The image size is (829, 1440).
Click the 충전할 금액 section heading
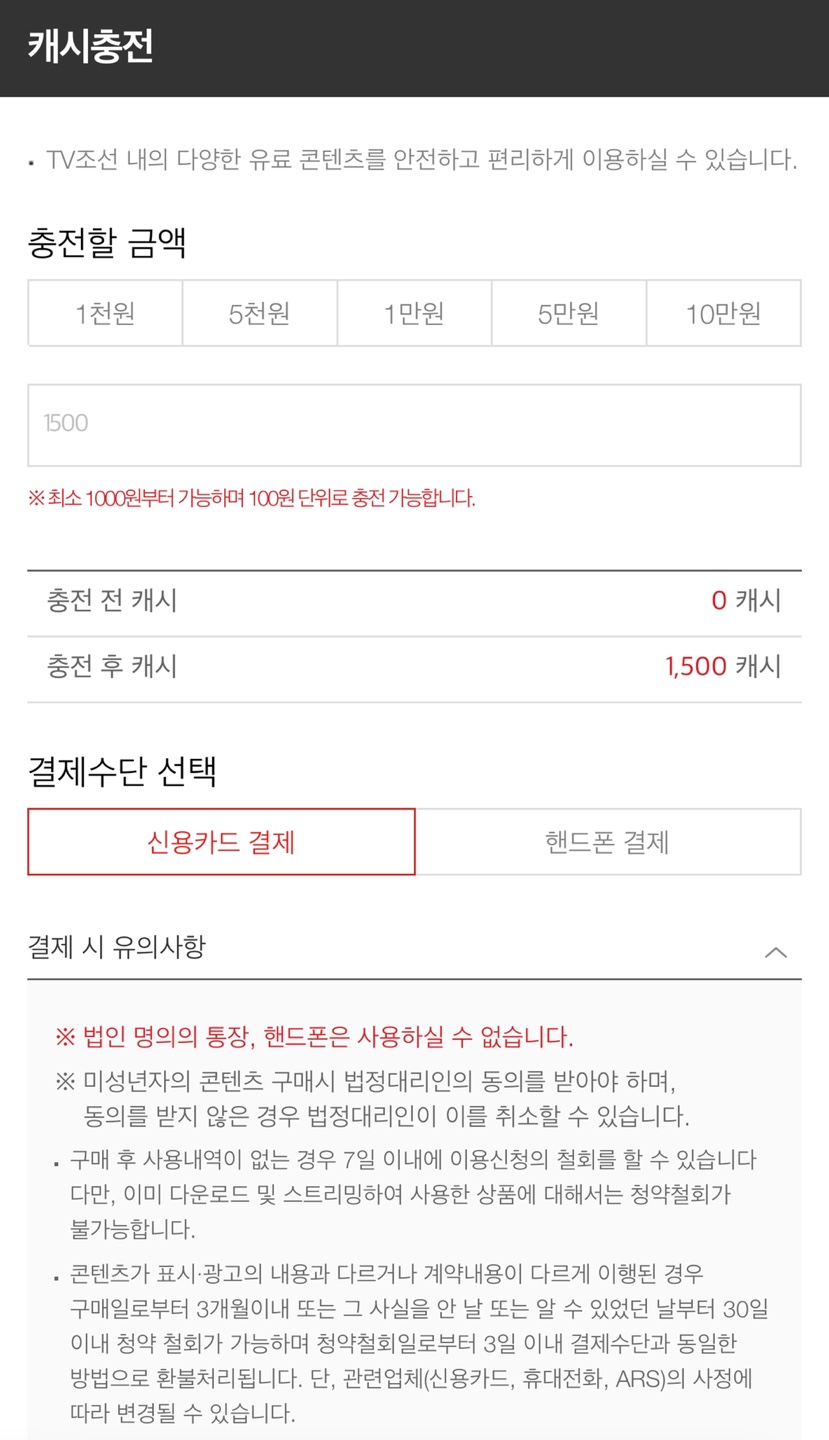94,236
